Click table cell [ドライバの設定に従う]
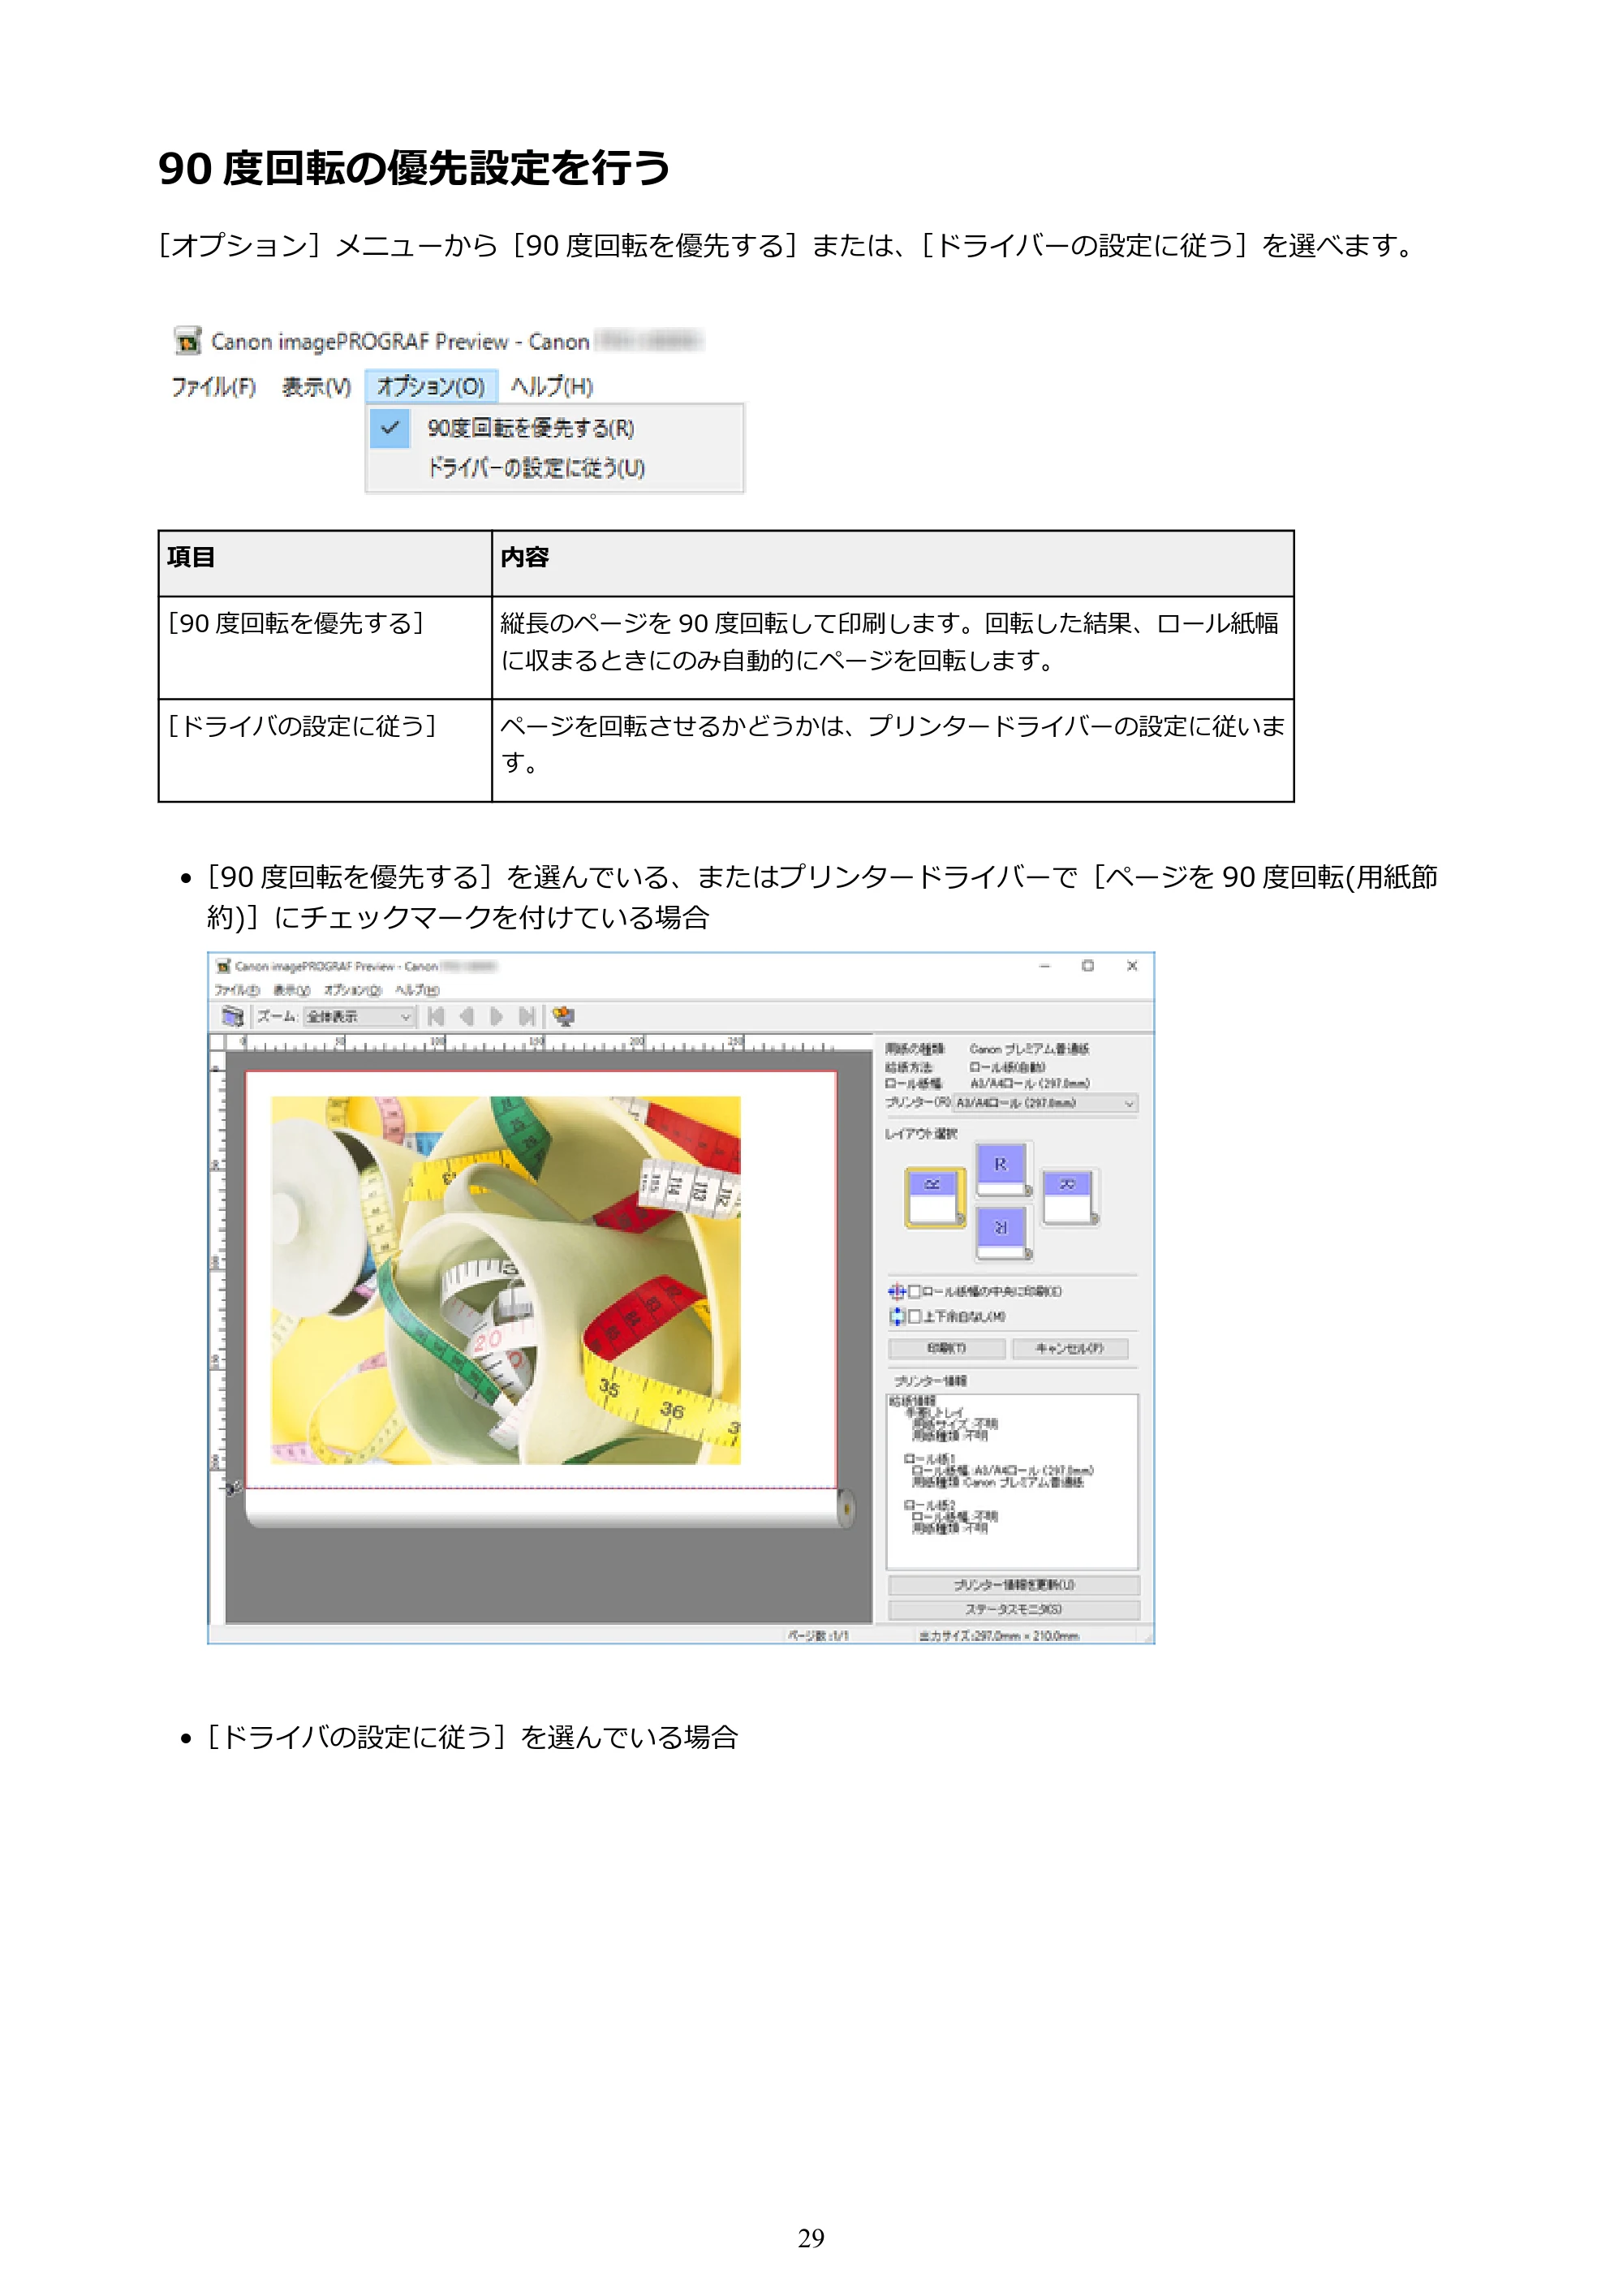The image size is (1623, 2296). [x=325, y=750]
